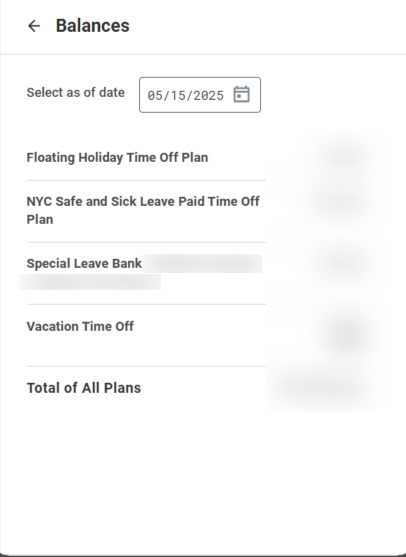The height and width of the screenshot is (557, 406).
Task: View the blurred NYC Sick Leave balance value
Action: pyautogui.click(x=339, y=201)
